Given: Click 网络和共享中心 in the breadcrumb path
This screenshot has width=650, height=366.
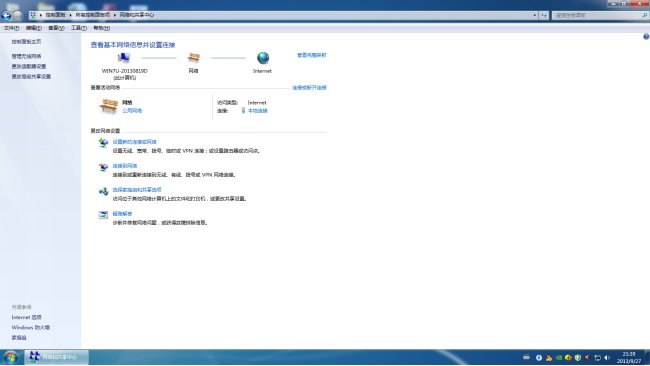Looking at the screenshot, I should coord(136,15).
